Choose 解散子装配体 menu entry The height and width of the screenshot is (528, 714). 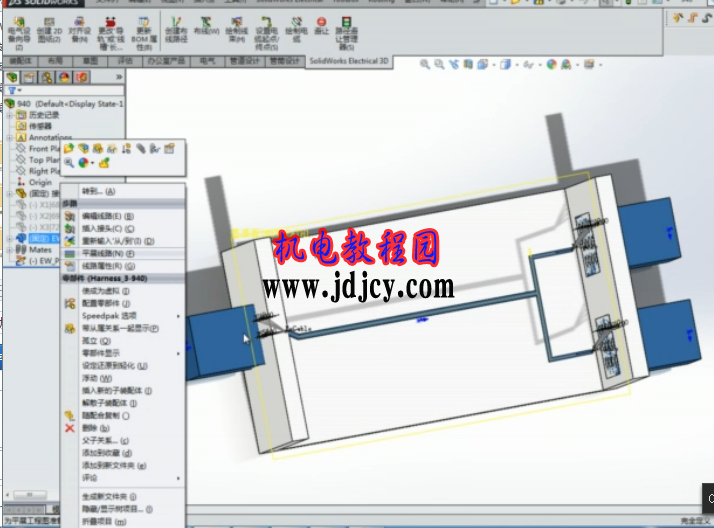[x=123, y=403]
